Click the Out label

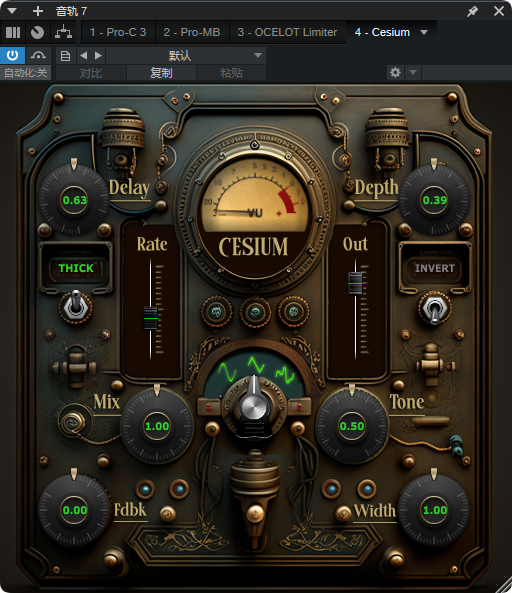point(355,244)
